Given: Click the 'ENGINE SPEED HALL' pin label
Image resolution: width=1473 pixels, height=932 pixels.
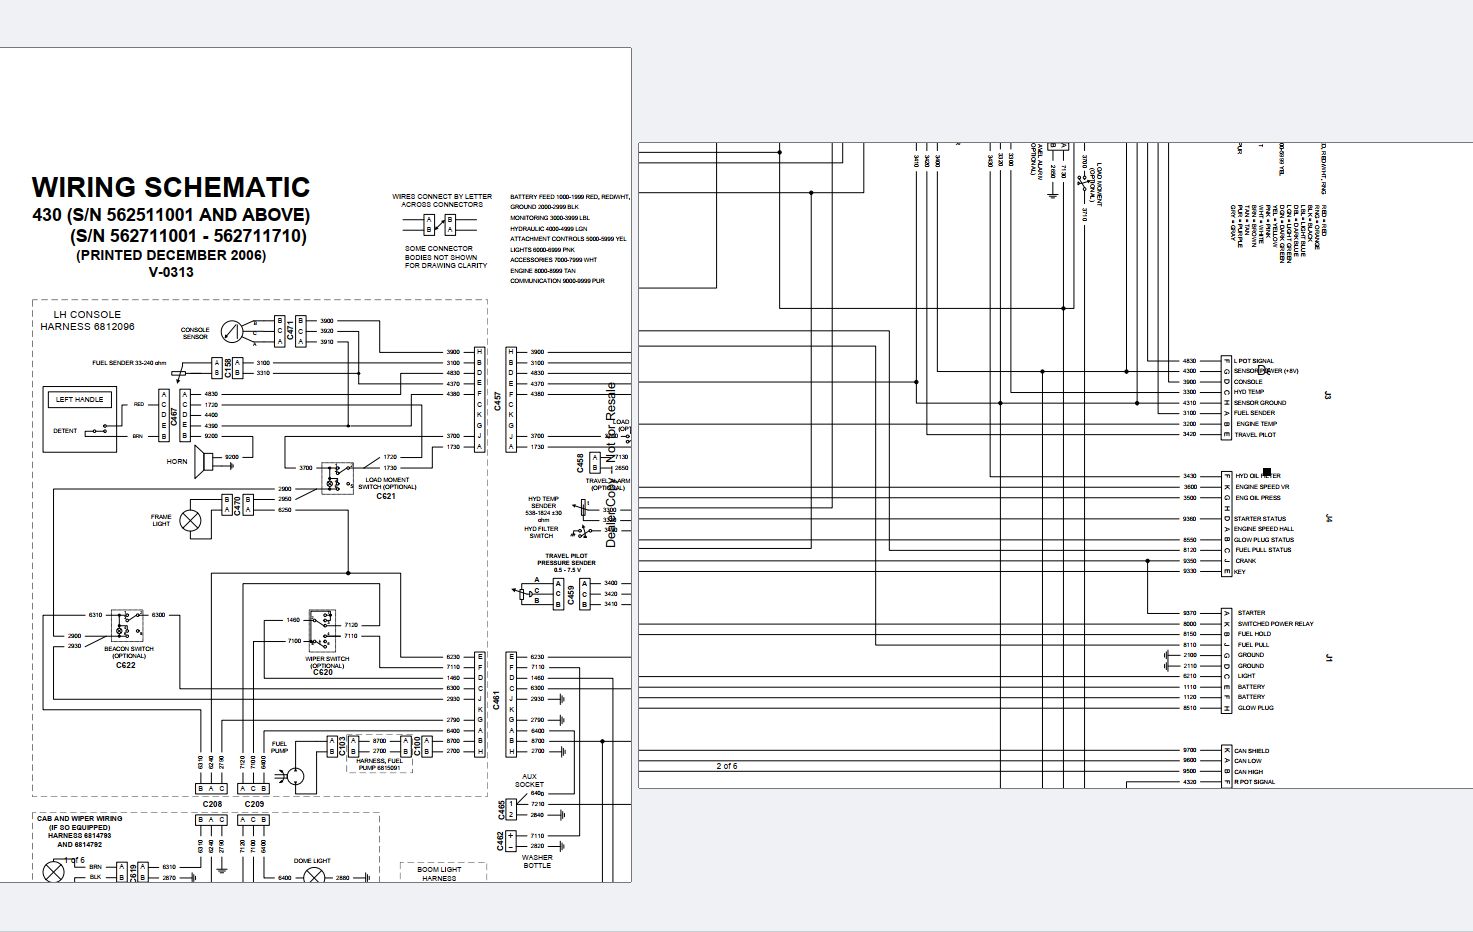Looking at the screenshot, I should pos(1264,529).
